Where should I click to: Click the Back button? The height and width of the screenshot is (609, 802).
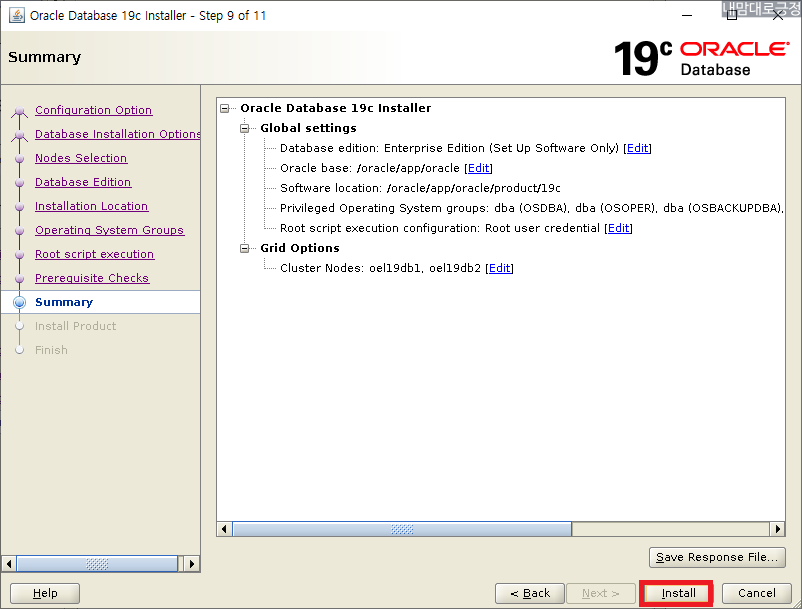530,593
